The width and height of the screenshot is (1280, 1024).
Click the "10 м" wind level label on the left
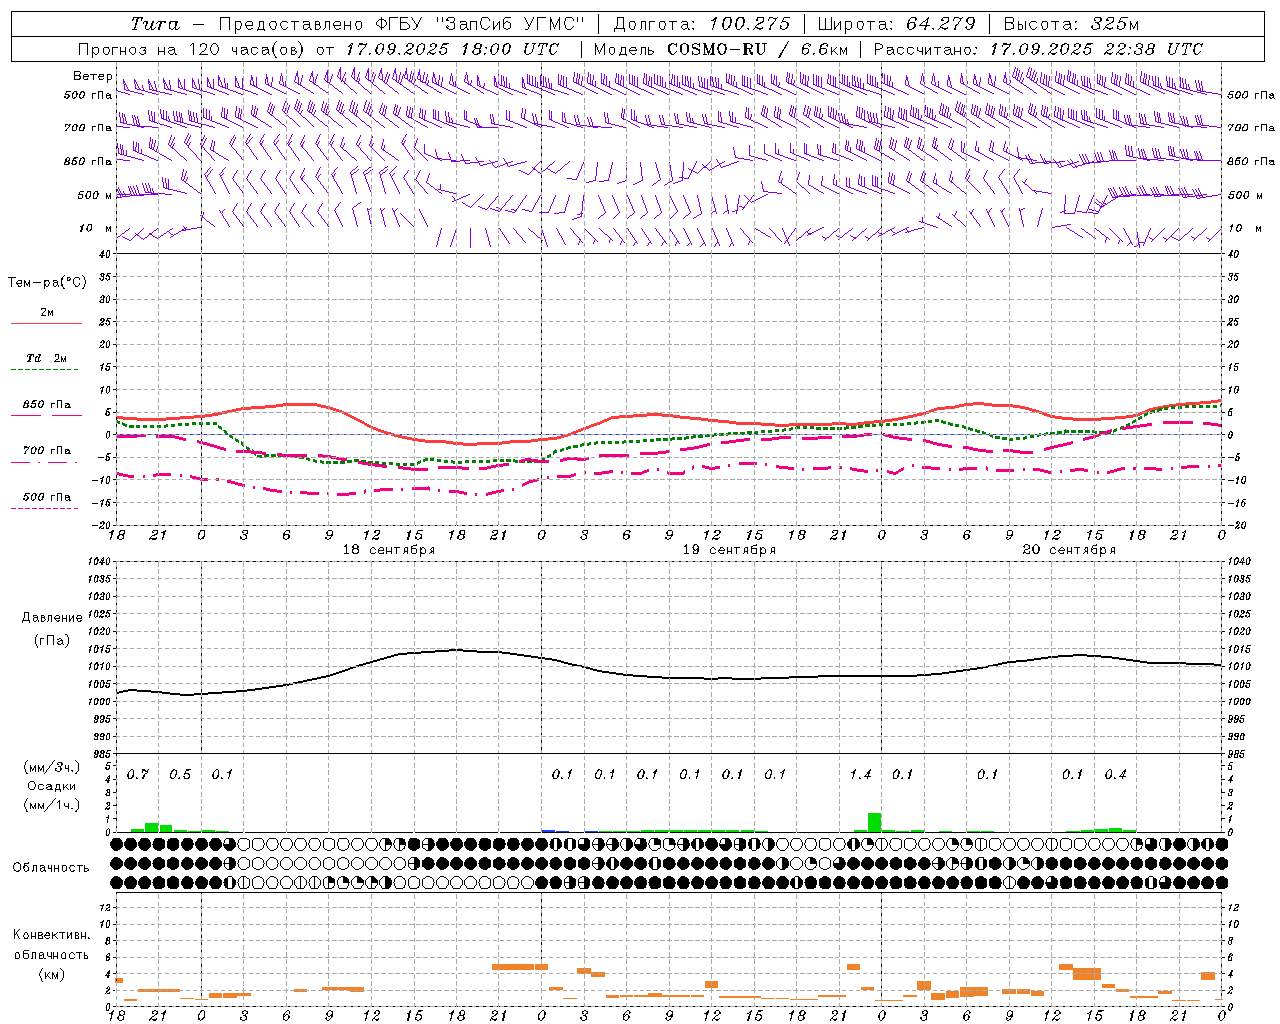[96, 228]
